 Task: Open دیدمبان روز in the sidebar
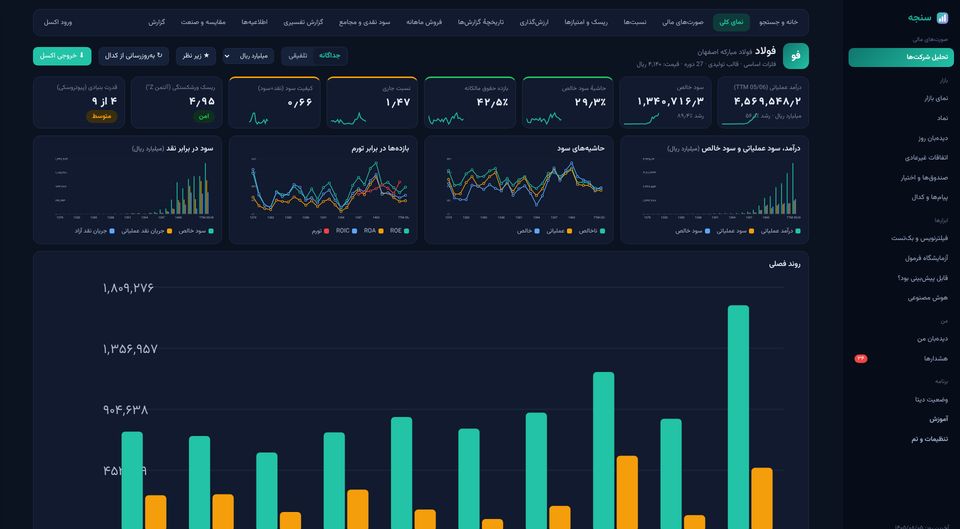point(901,138)
